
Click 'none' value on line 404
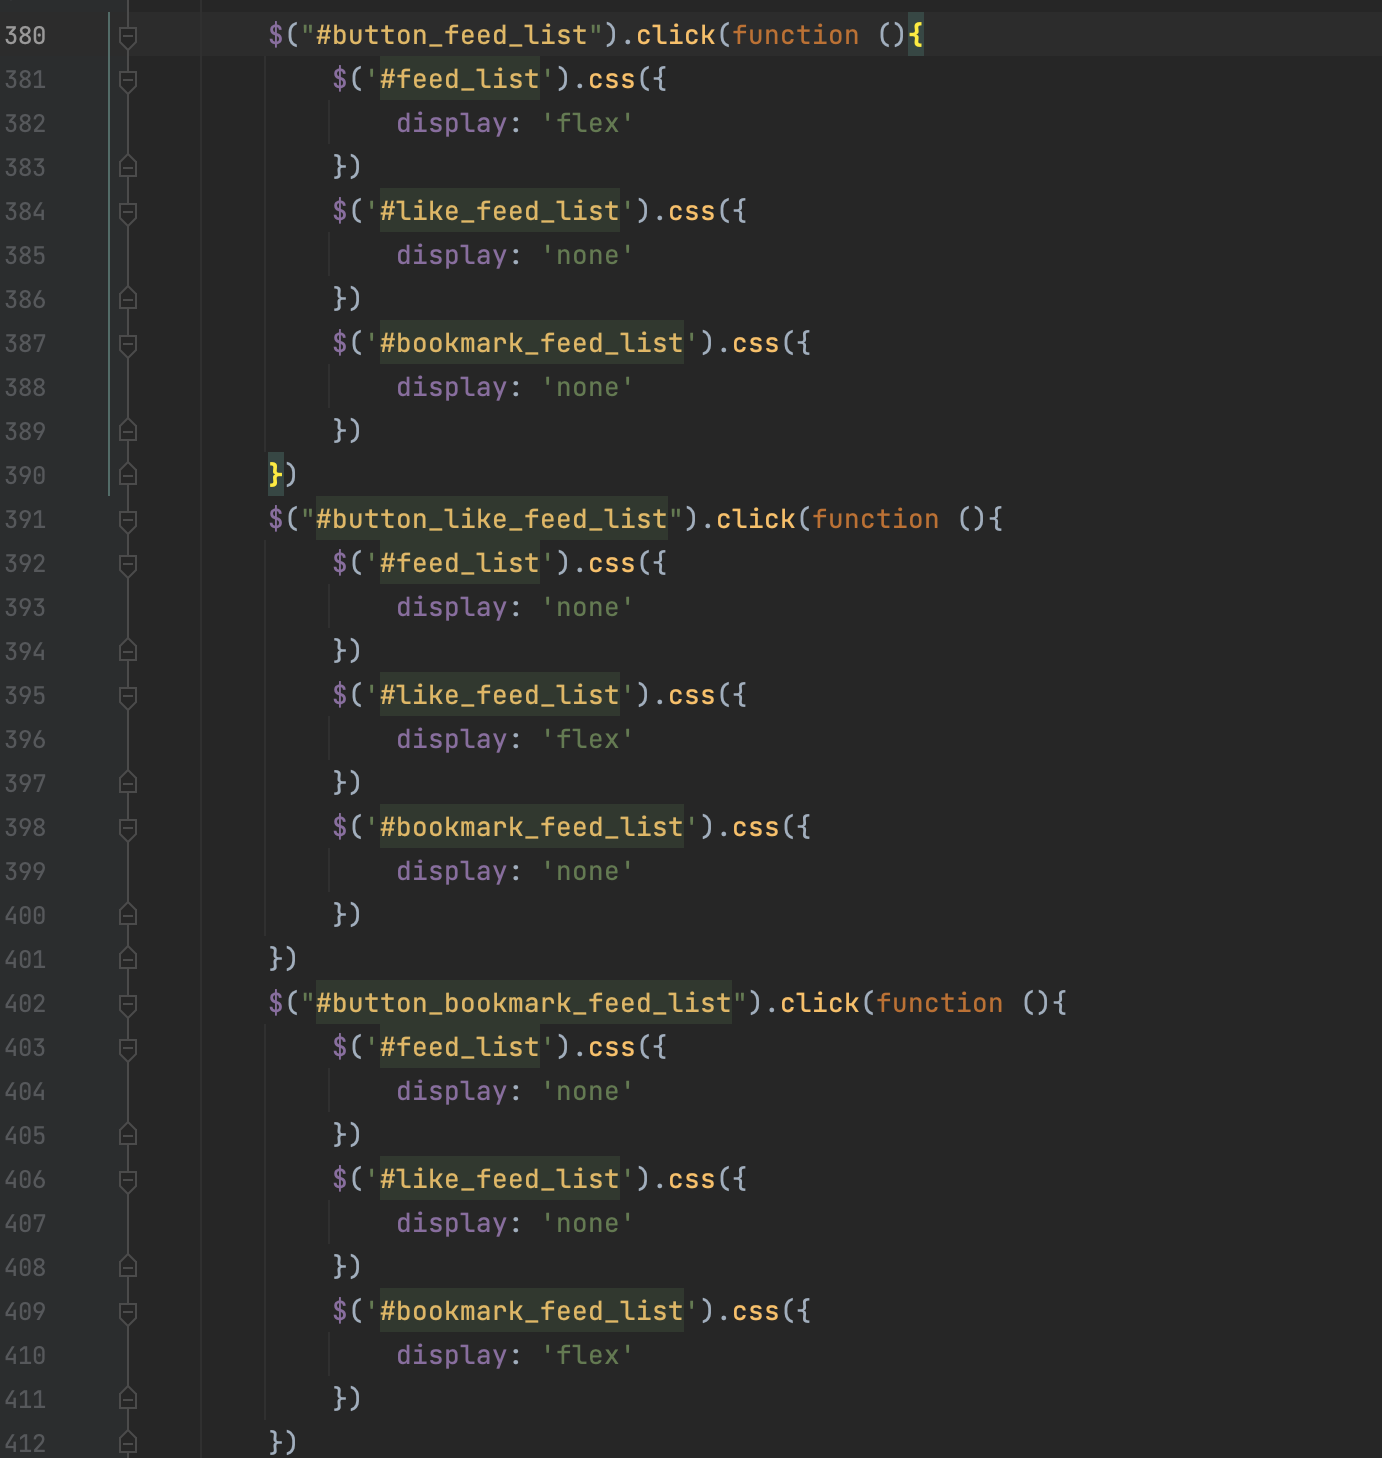click(588, 1092)
